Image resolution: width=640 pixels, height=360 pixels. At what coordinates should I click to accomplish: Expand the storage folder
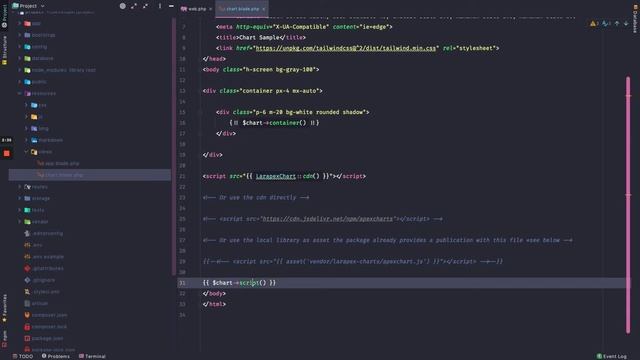20,198
